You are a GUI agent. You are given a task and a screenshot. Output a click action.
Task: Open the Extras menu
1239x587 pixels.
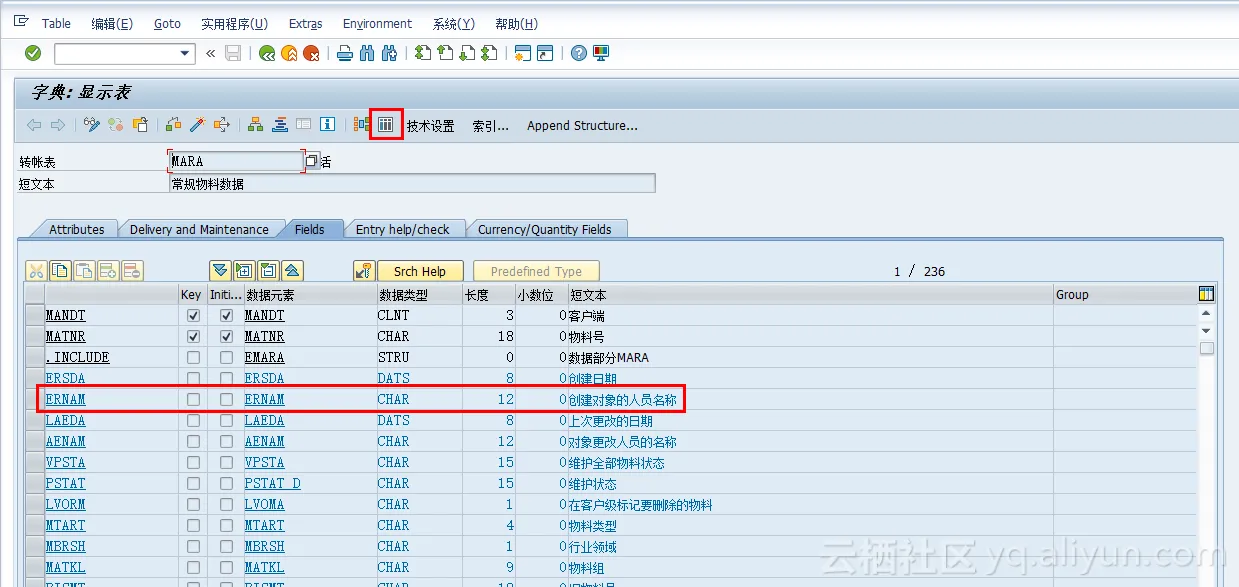[306, 23]
